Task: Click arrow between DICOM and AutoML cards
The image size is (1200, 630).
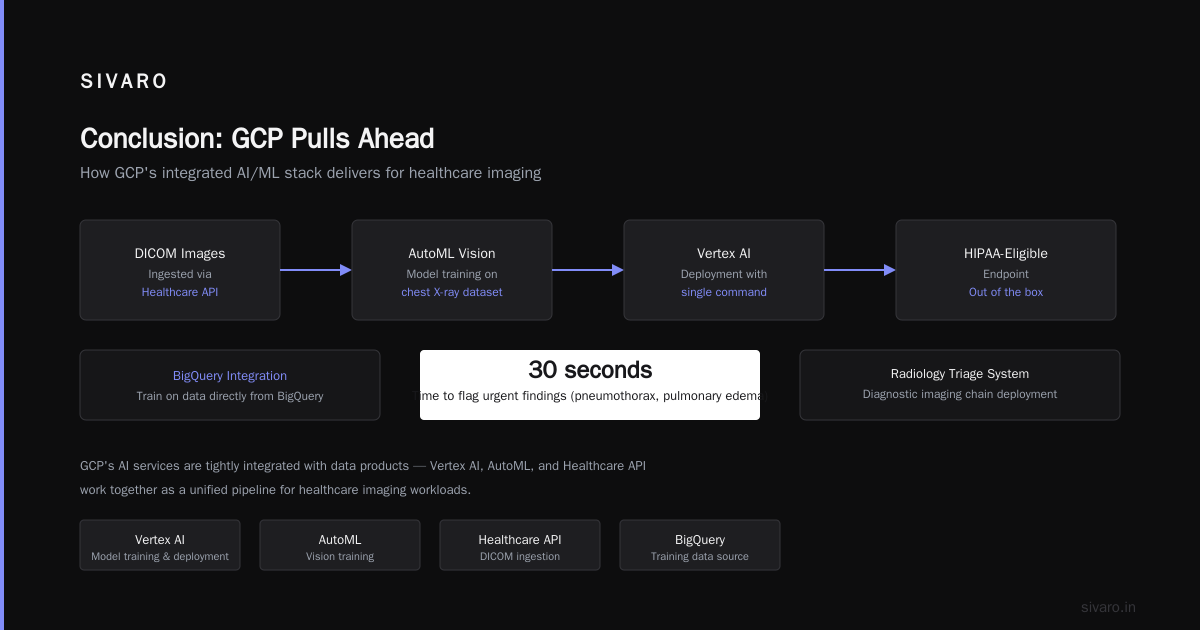Action: pyautogui.click(x=316, y=270)
